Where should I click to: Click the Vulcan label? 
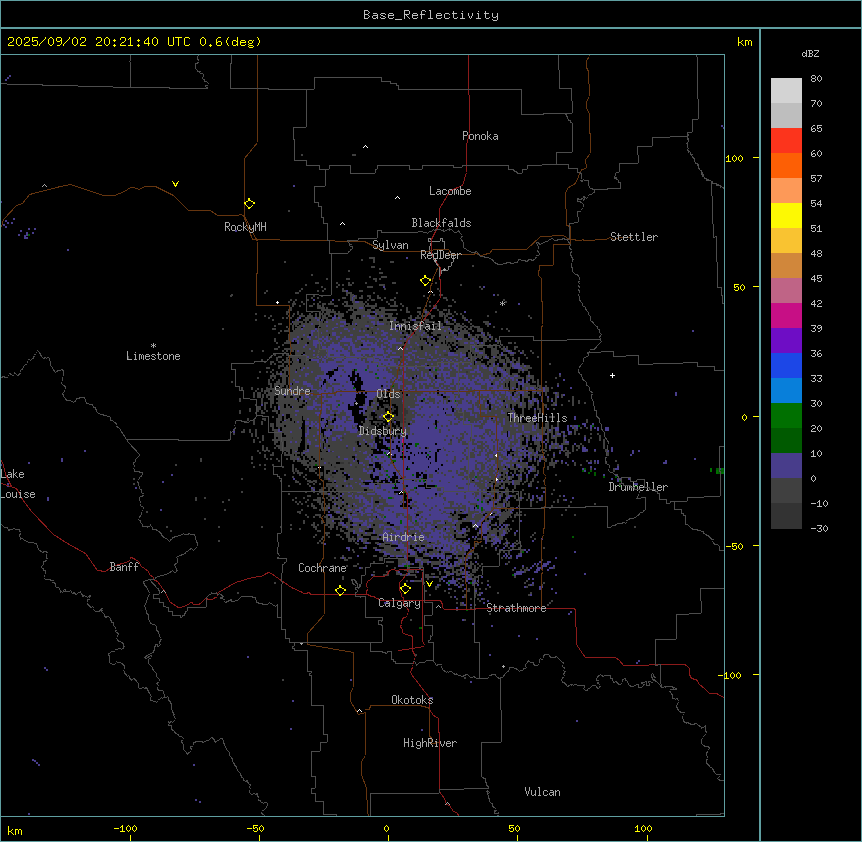point(542,792)
